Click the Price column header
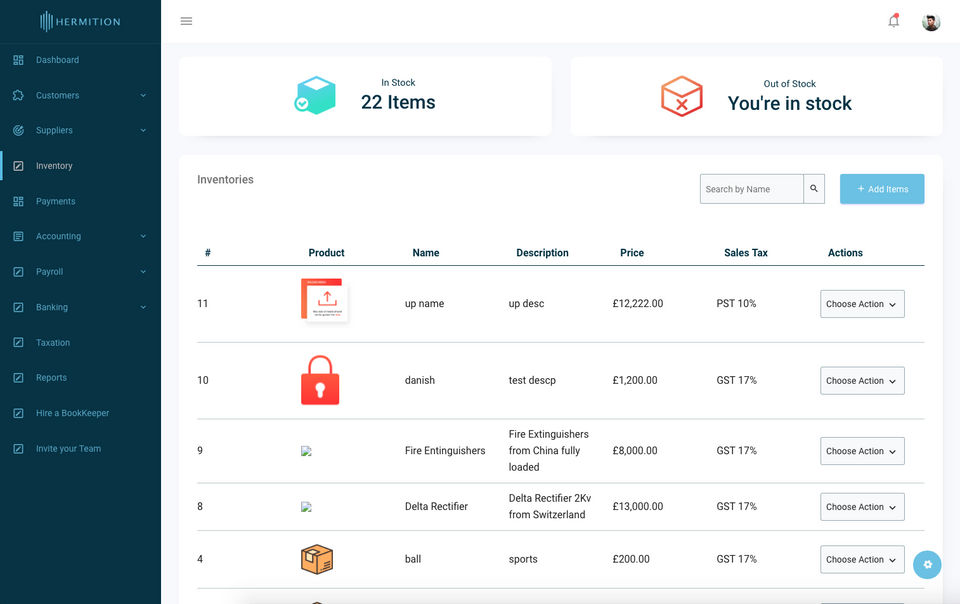The height and width of the screenshot is (604, 960). point(632,253)
